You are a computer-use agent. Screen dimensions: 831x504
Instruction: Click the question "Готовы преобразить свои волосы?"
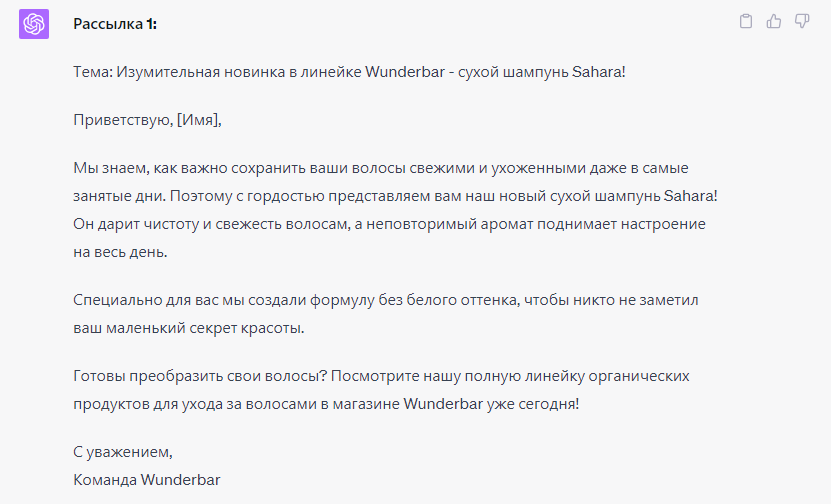(x=200, y=376)
